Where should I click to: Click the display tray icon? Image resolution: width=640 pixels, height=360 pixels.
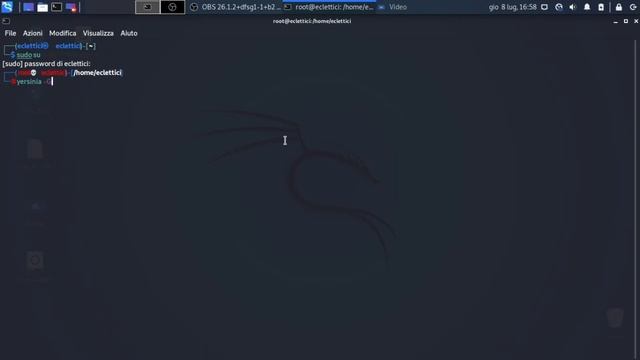(544, 7)
